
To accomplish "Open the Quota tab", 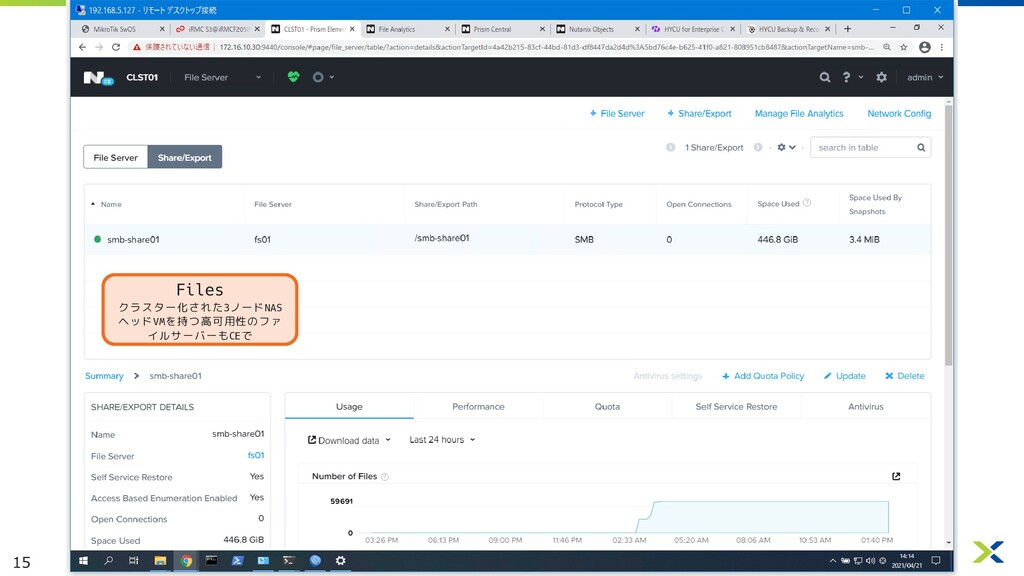I will tap(607, 406).
